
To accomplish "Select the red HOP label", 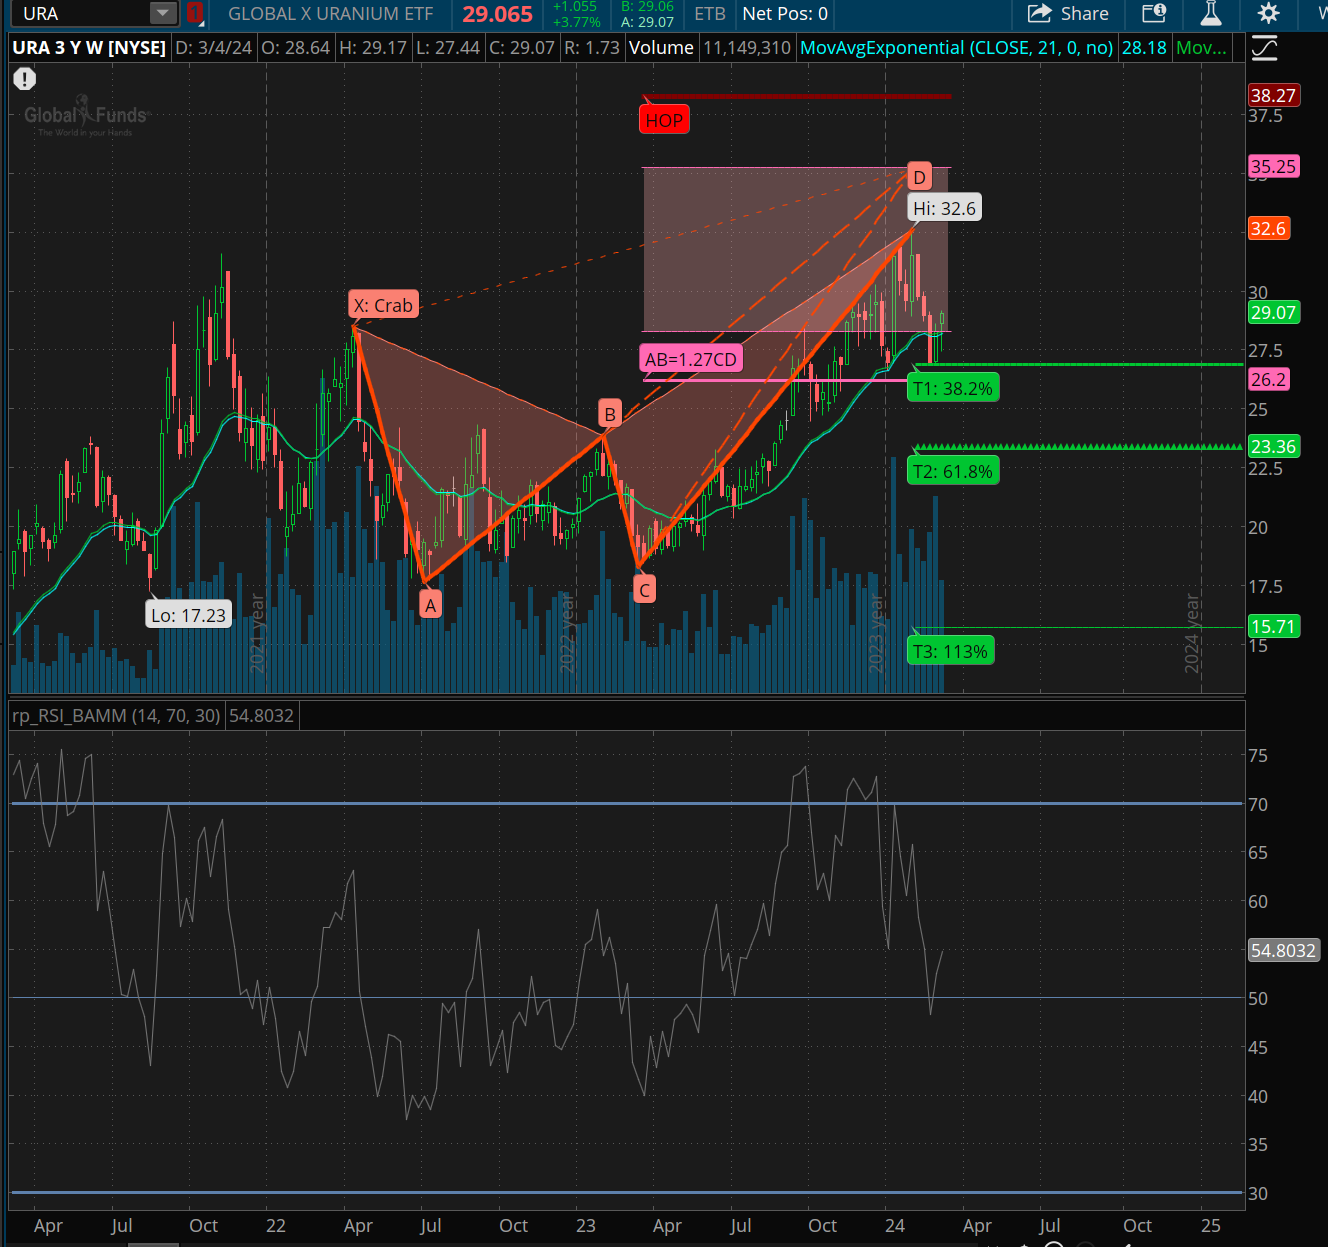I will tap(664, 121).
